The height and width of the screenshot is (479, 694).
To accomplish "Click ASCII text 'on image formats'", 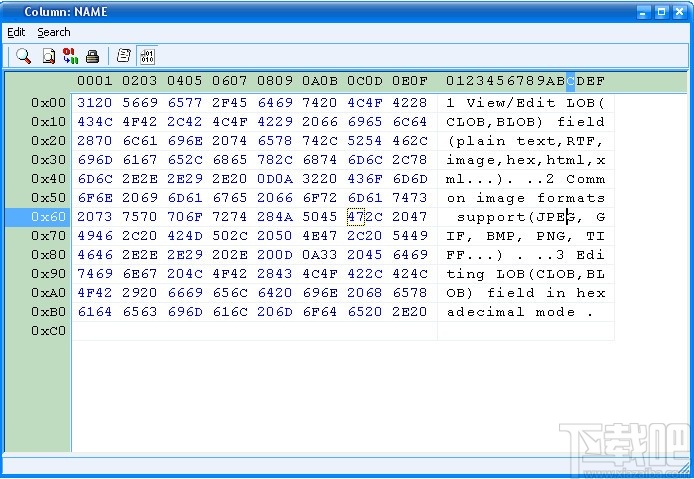I will 525,198.
